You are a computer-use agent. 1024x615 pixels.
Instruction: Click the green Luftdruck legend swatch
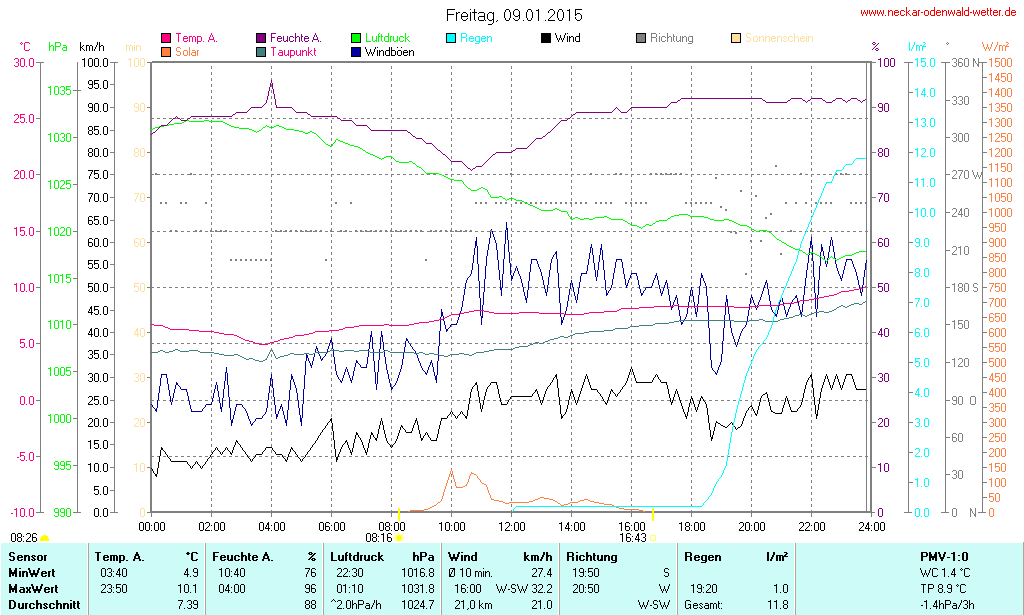(x=356, y=38)
